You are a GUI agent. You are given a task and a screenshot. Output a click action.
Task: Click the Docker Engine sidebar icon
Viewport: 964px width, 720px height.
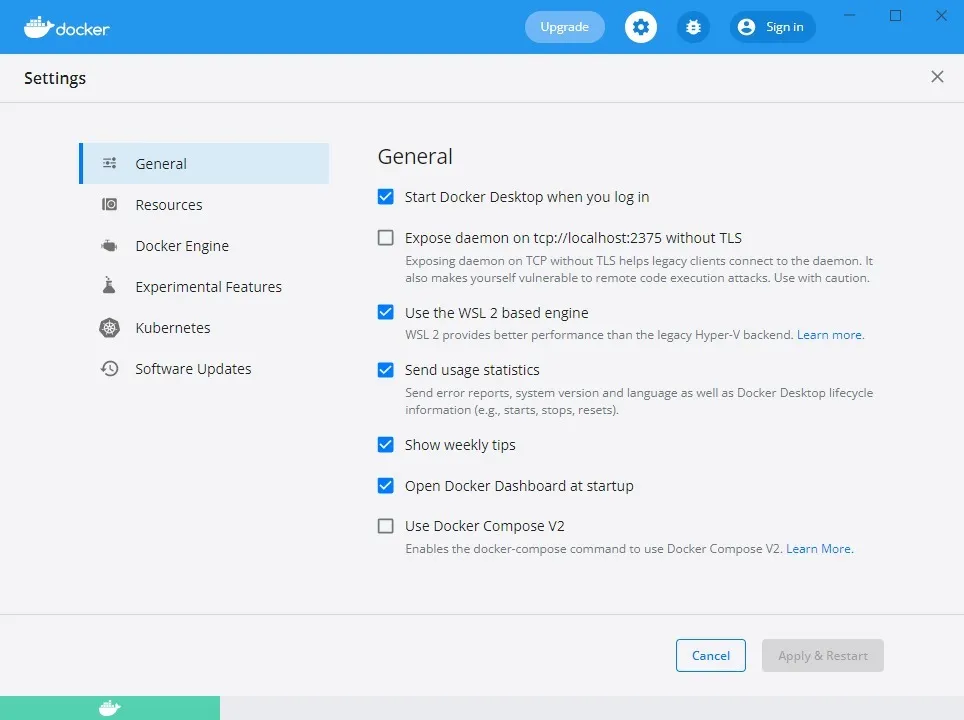(x=110, y=246)
